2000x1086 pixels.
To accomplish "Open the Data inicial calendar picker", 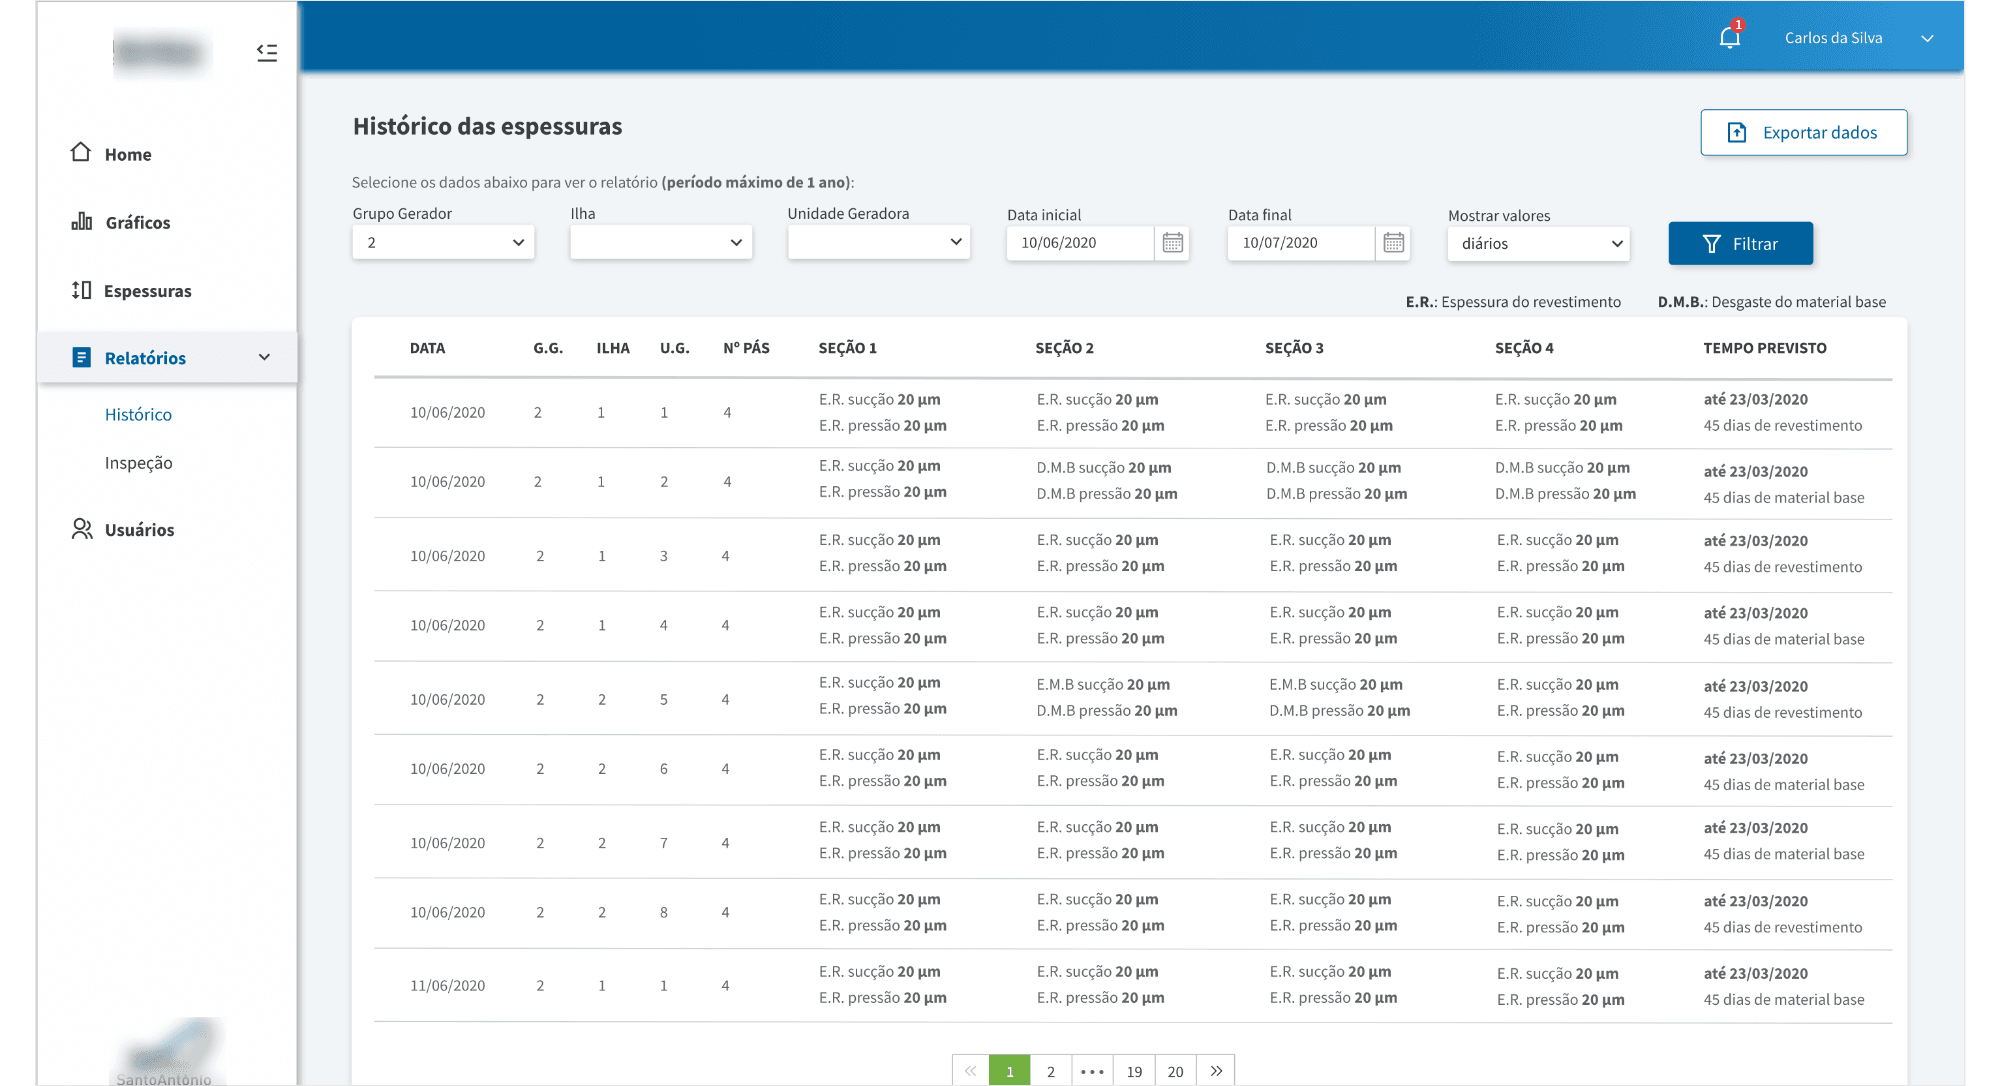I will point(1172,243).
